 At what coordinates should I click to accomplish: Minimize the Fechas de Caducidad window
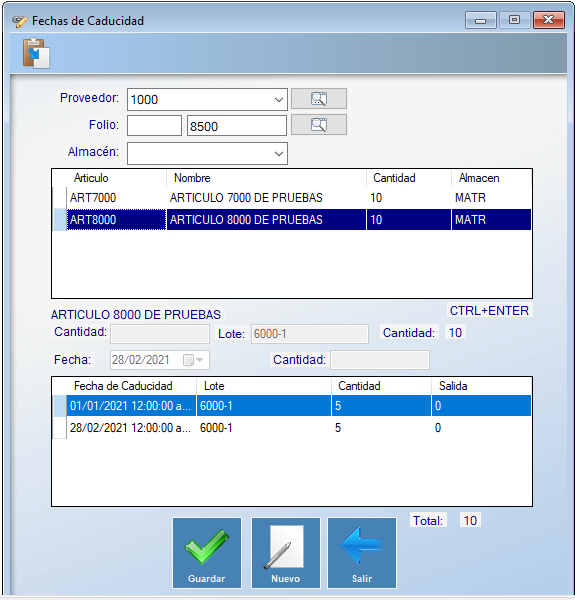[481, 20]
